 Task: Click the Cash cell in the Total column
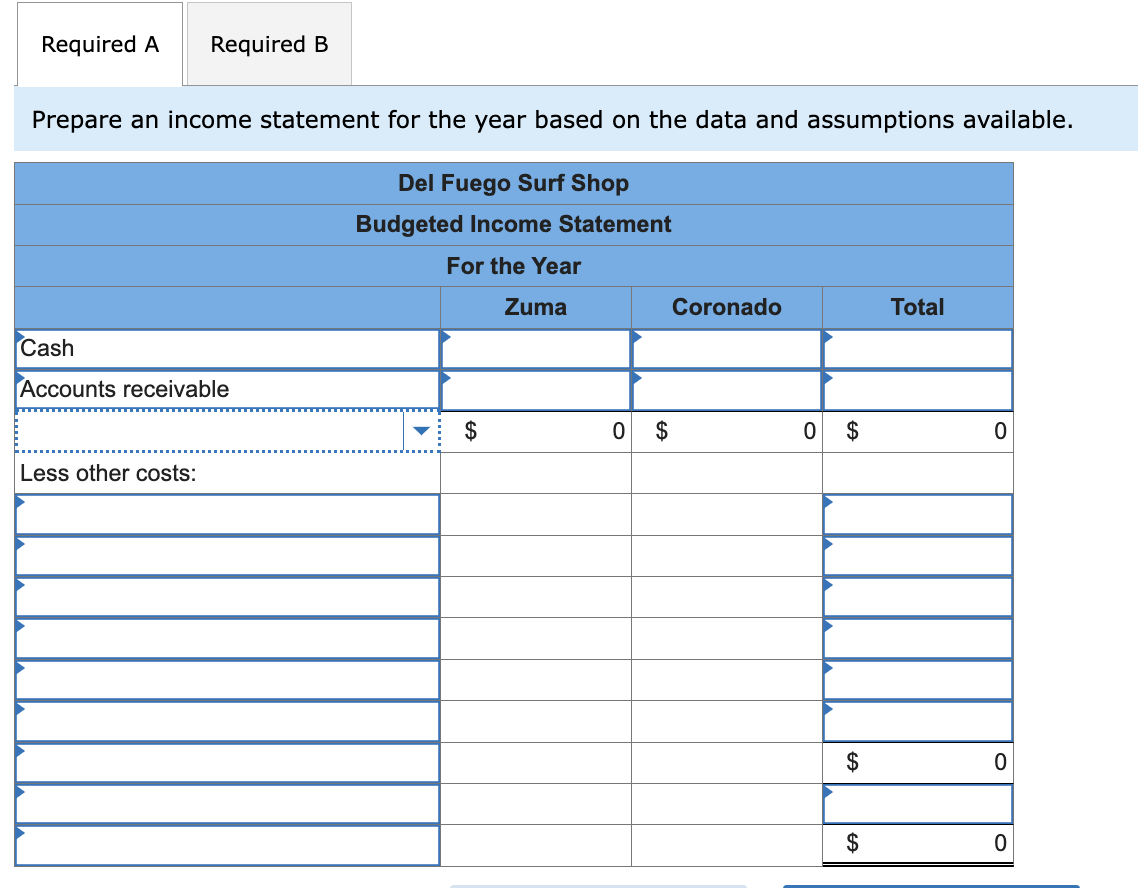click(x=917, y=348)
